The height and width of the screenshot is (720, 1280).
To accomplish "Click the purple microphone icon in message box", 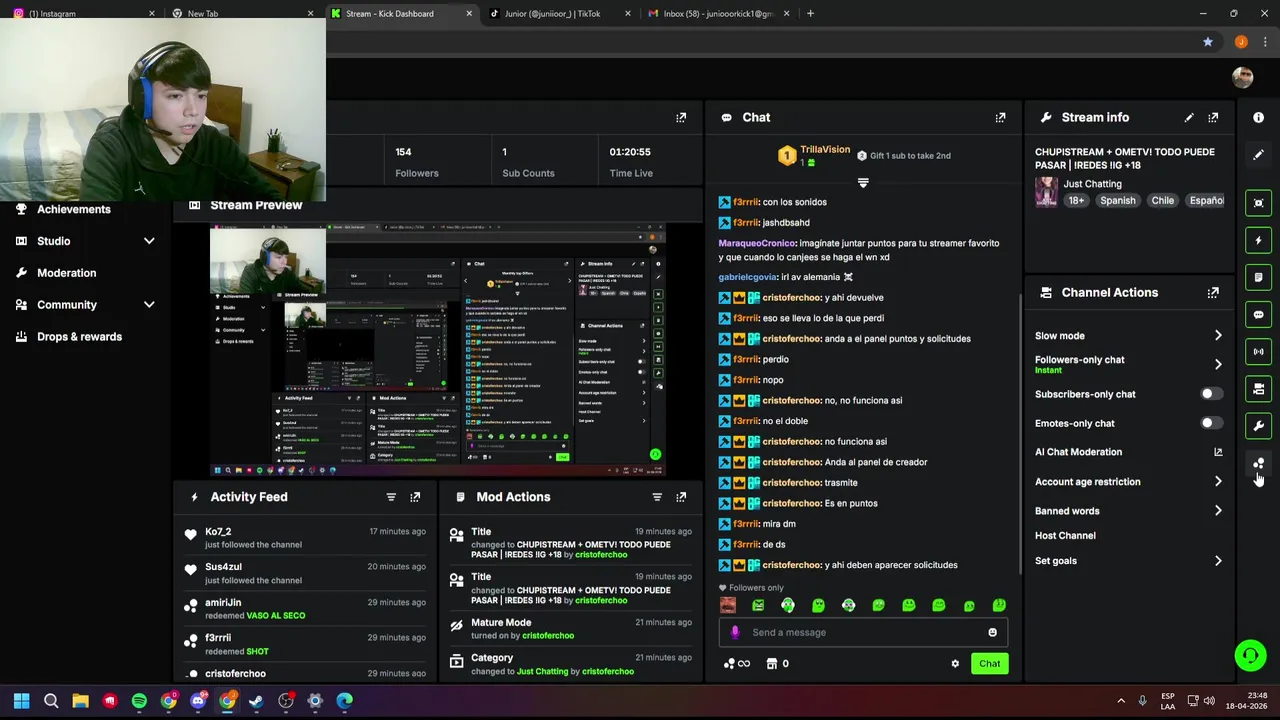I will coord(735,632).
